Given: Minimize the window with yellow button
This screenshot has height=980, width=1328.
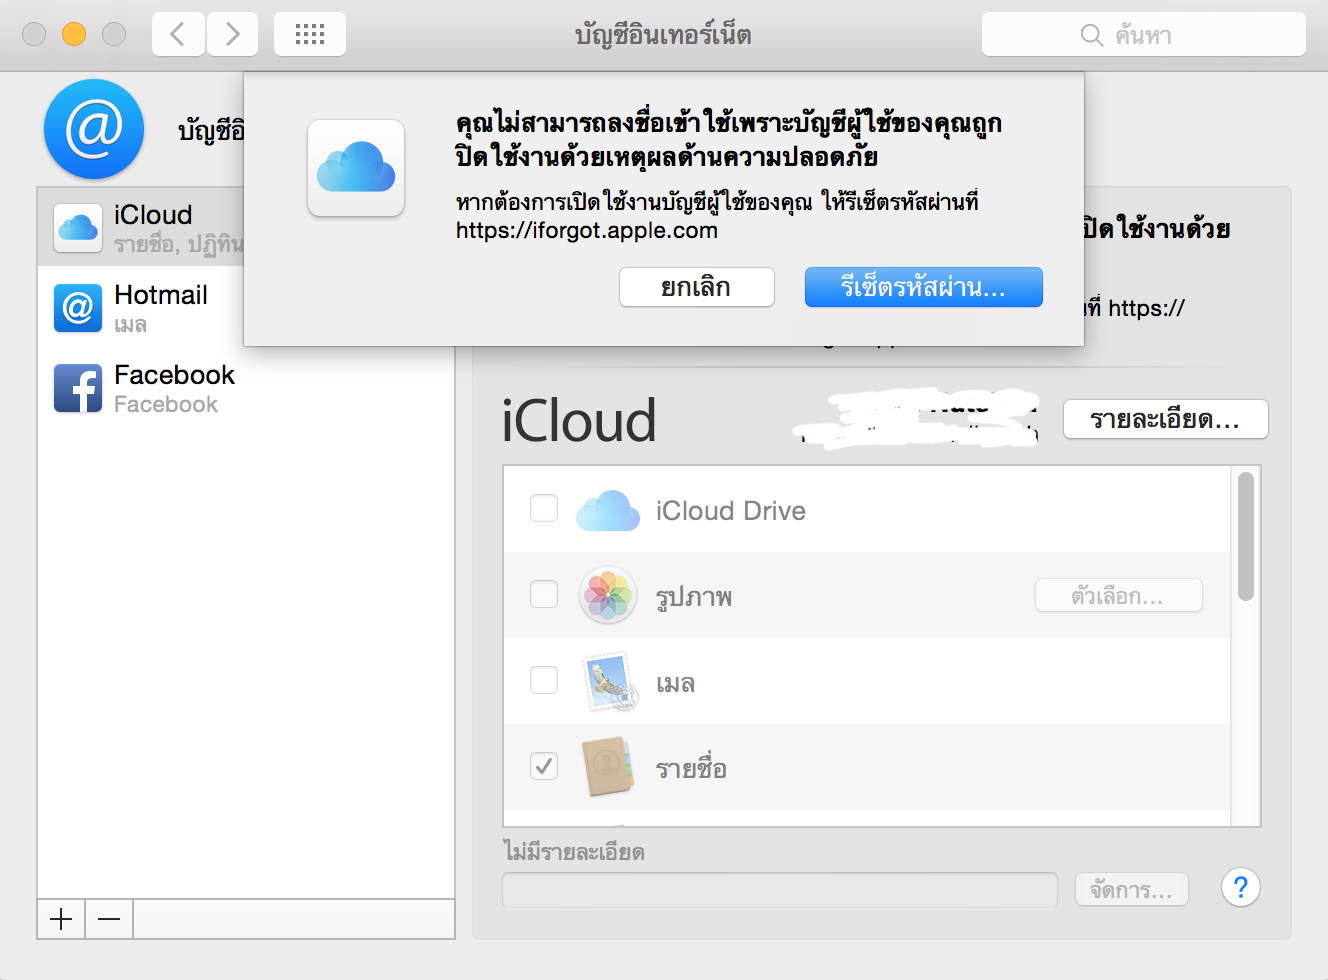Looking at the screenshot, I should [74, 34].
